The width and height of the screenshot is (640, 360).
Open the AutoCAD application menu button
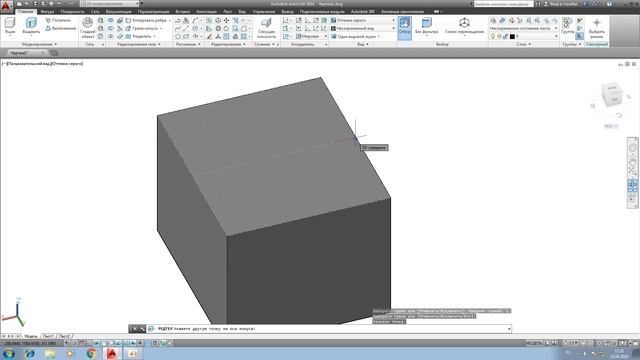tap(6, 6)
